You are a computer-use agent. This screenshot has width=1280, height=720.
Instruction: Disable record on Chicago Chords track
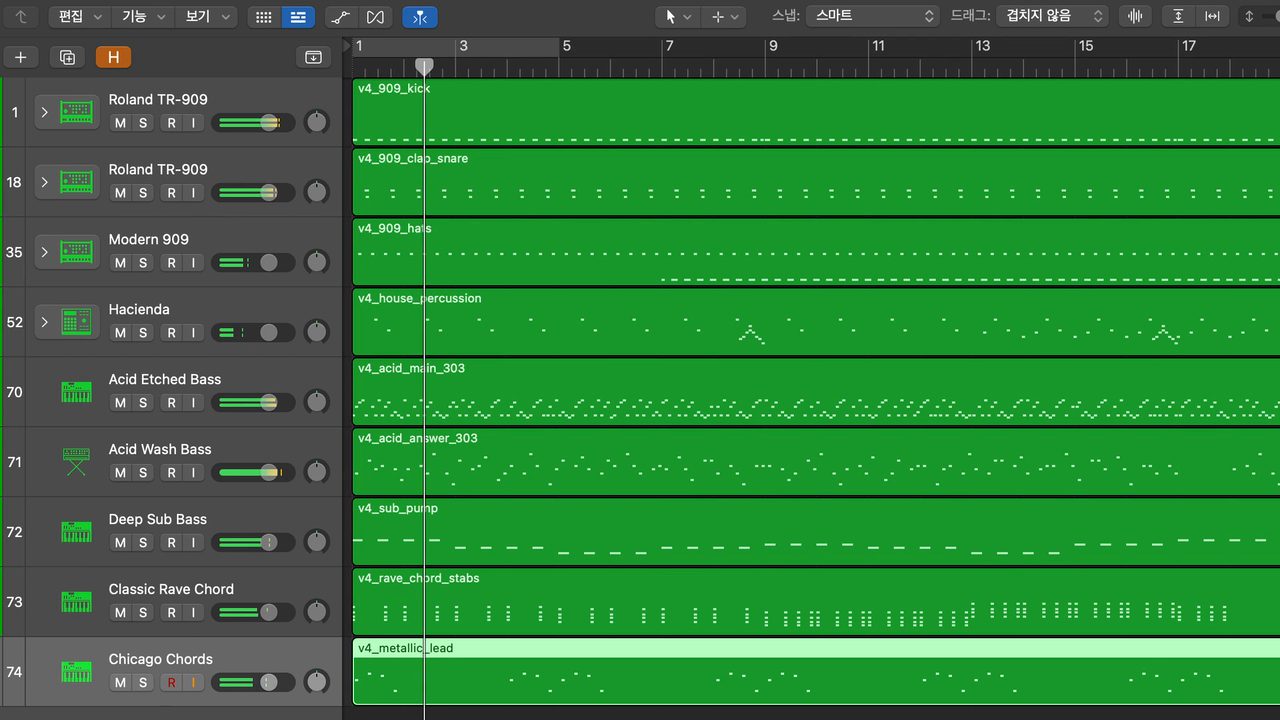click(x=171, y=683)
